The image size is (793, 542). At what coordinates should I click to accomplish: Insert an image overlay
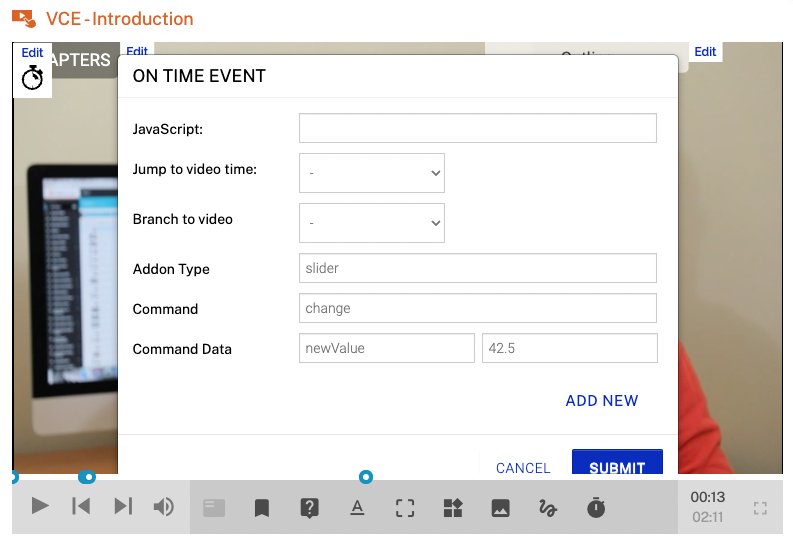click(x=501, y=508)
